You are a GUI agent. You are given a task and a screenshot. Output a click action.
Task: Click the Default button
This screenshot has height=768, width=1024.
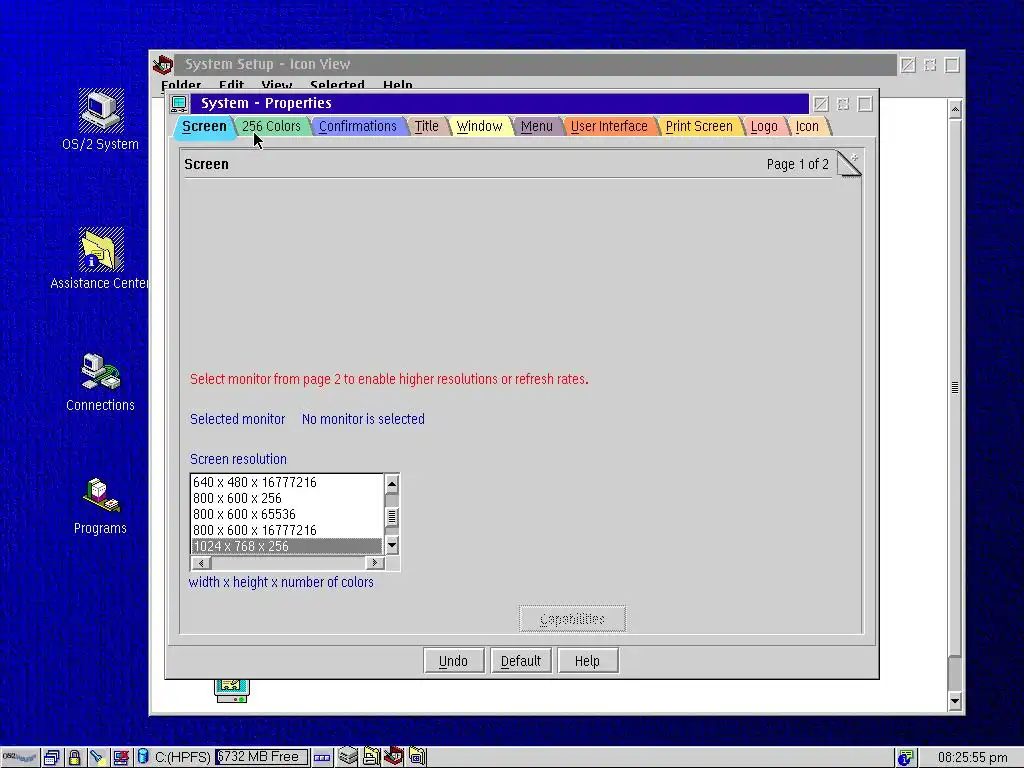coord(520,661)
